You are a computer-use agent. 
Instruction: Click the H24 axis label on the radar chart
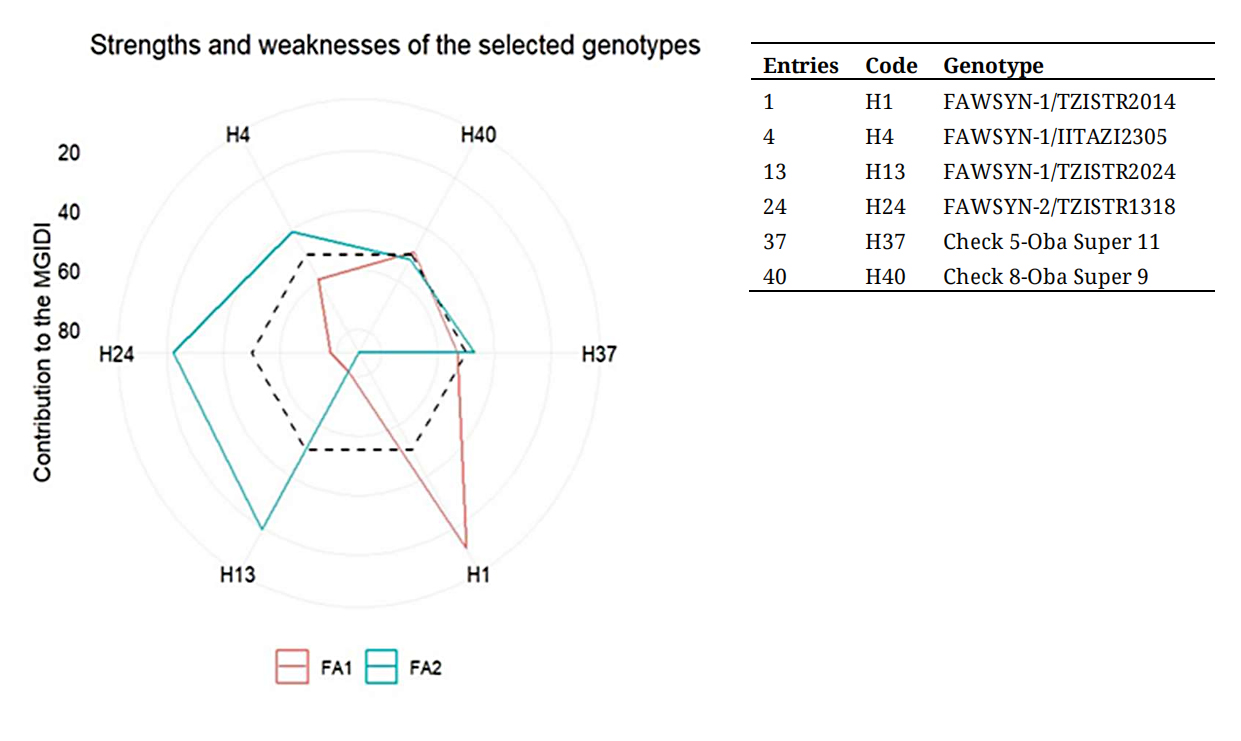point(118,354)
